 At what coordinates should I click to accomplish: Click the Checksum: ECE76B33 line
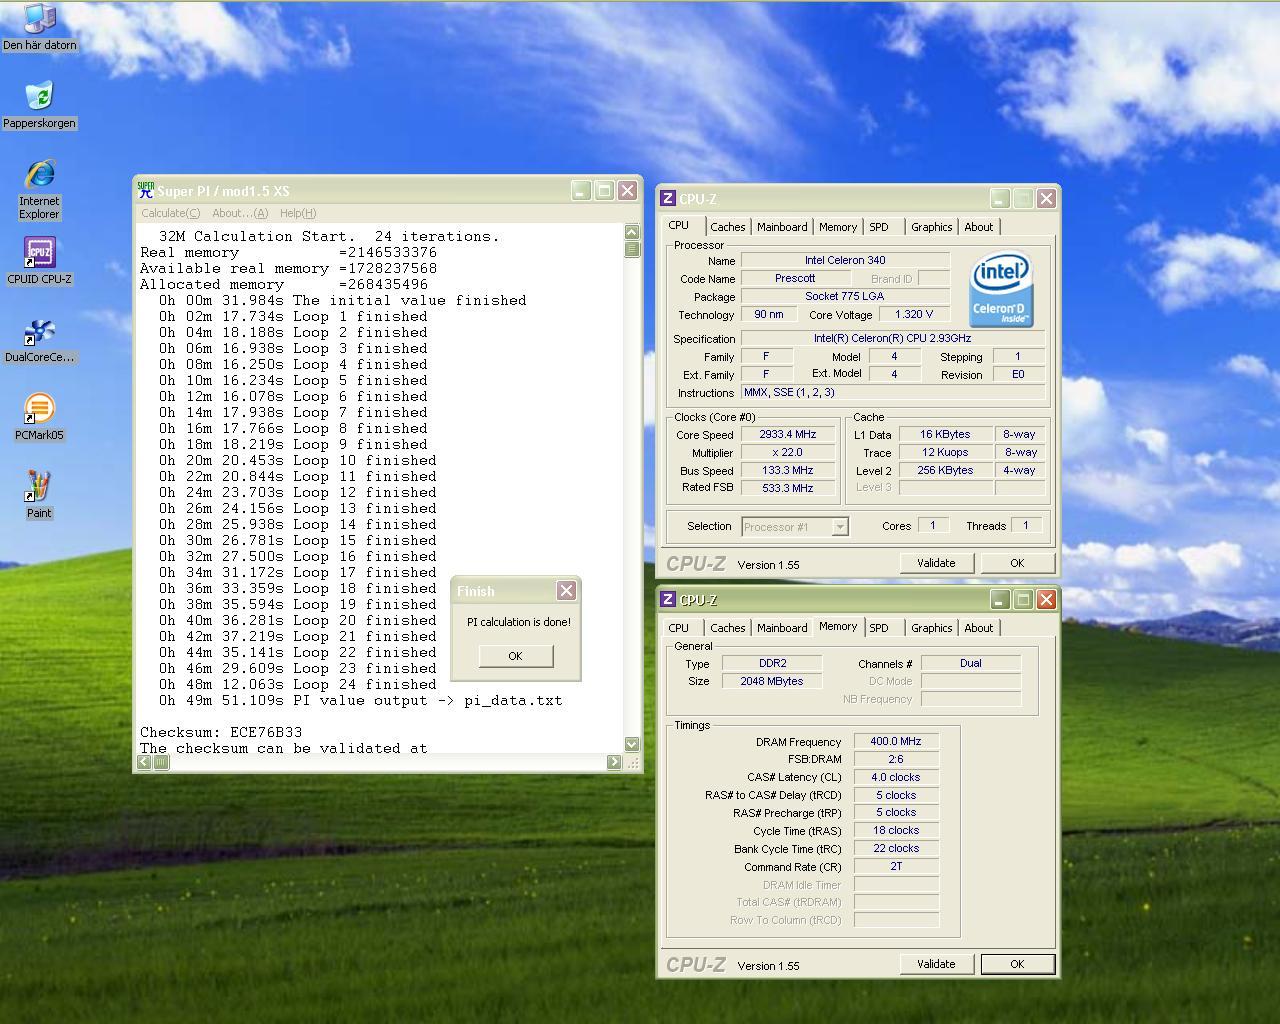coord(221,732)
